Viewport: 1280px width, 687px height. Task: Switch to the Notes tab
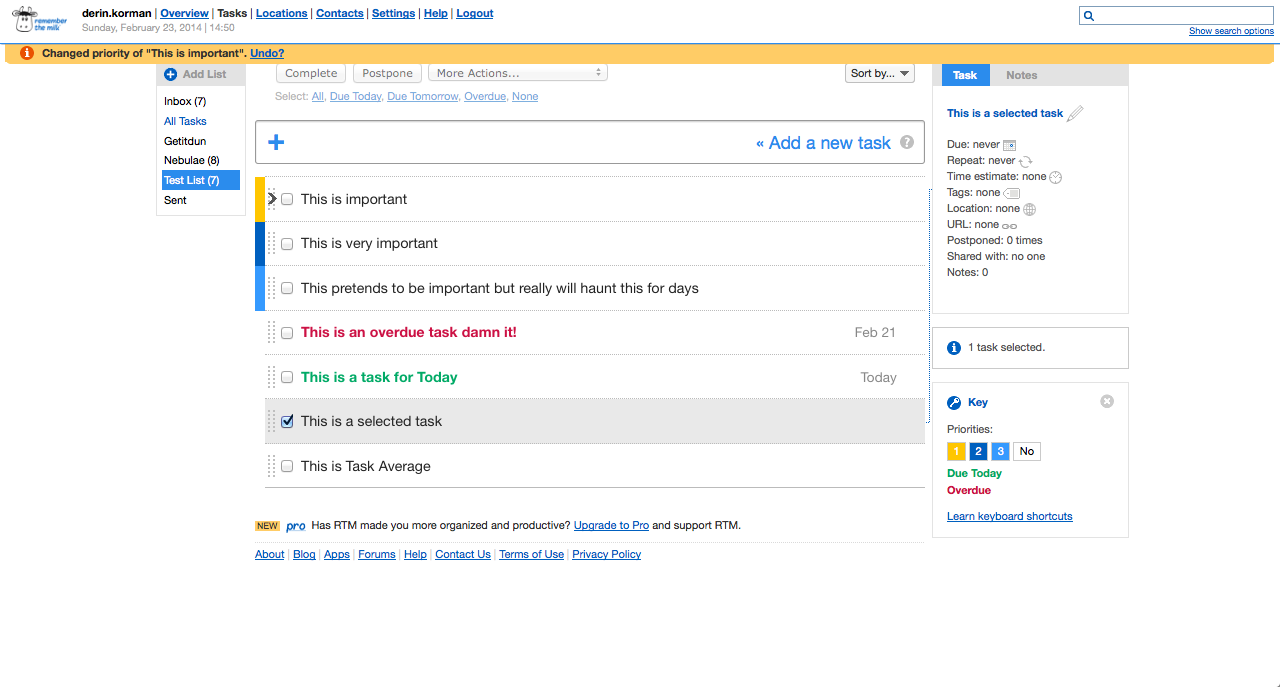(1021, 75)
